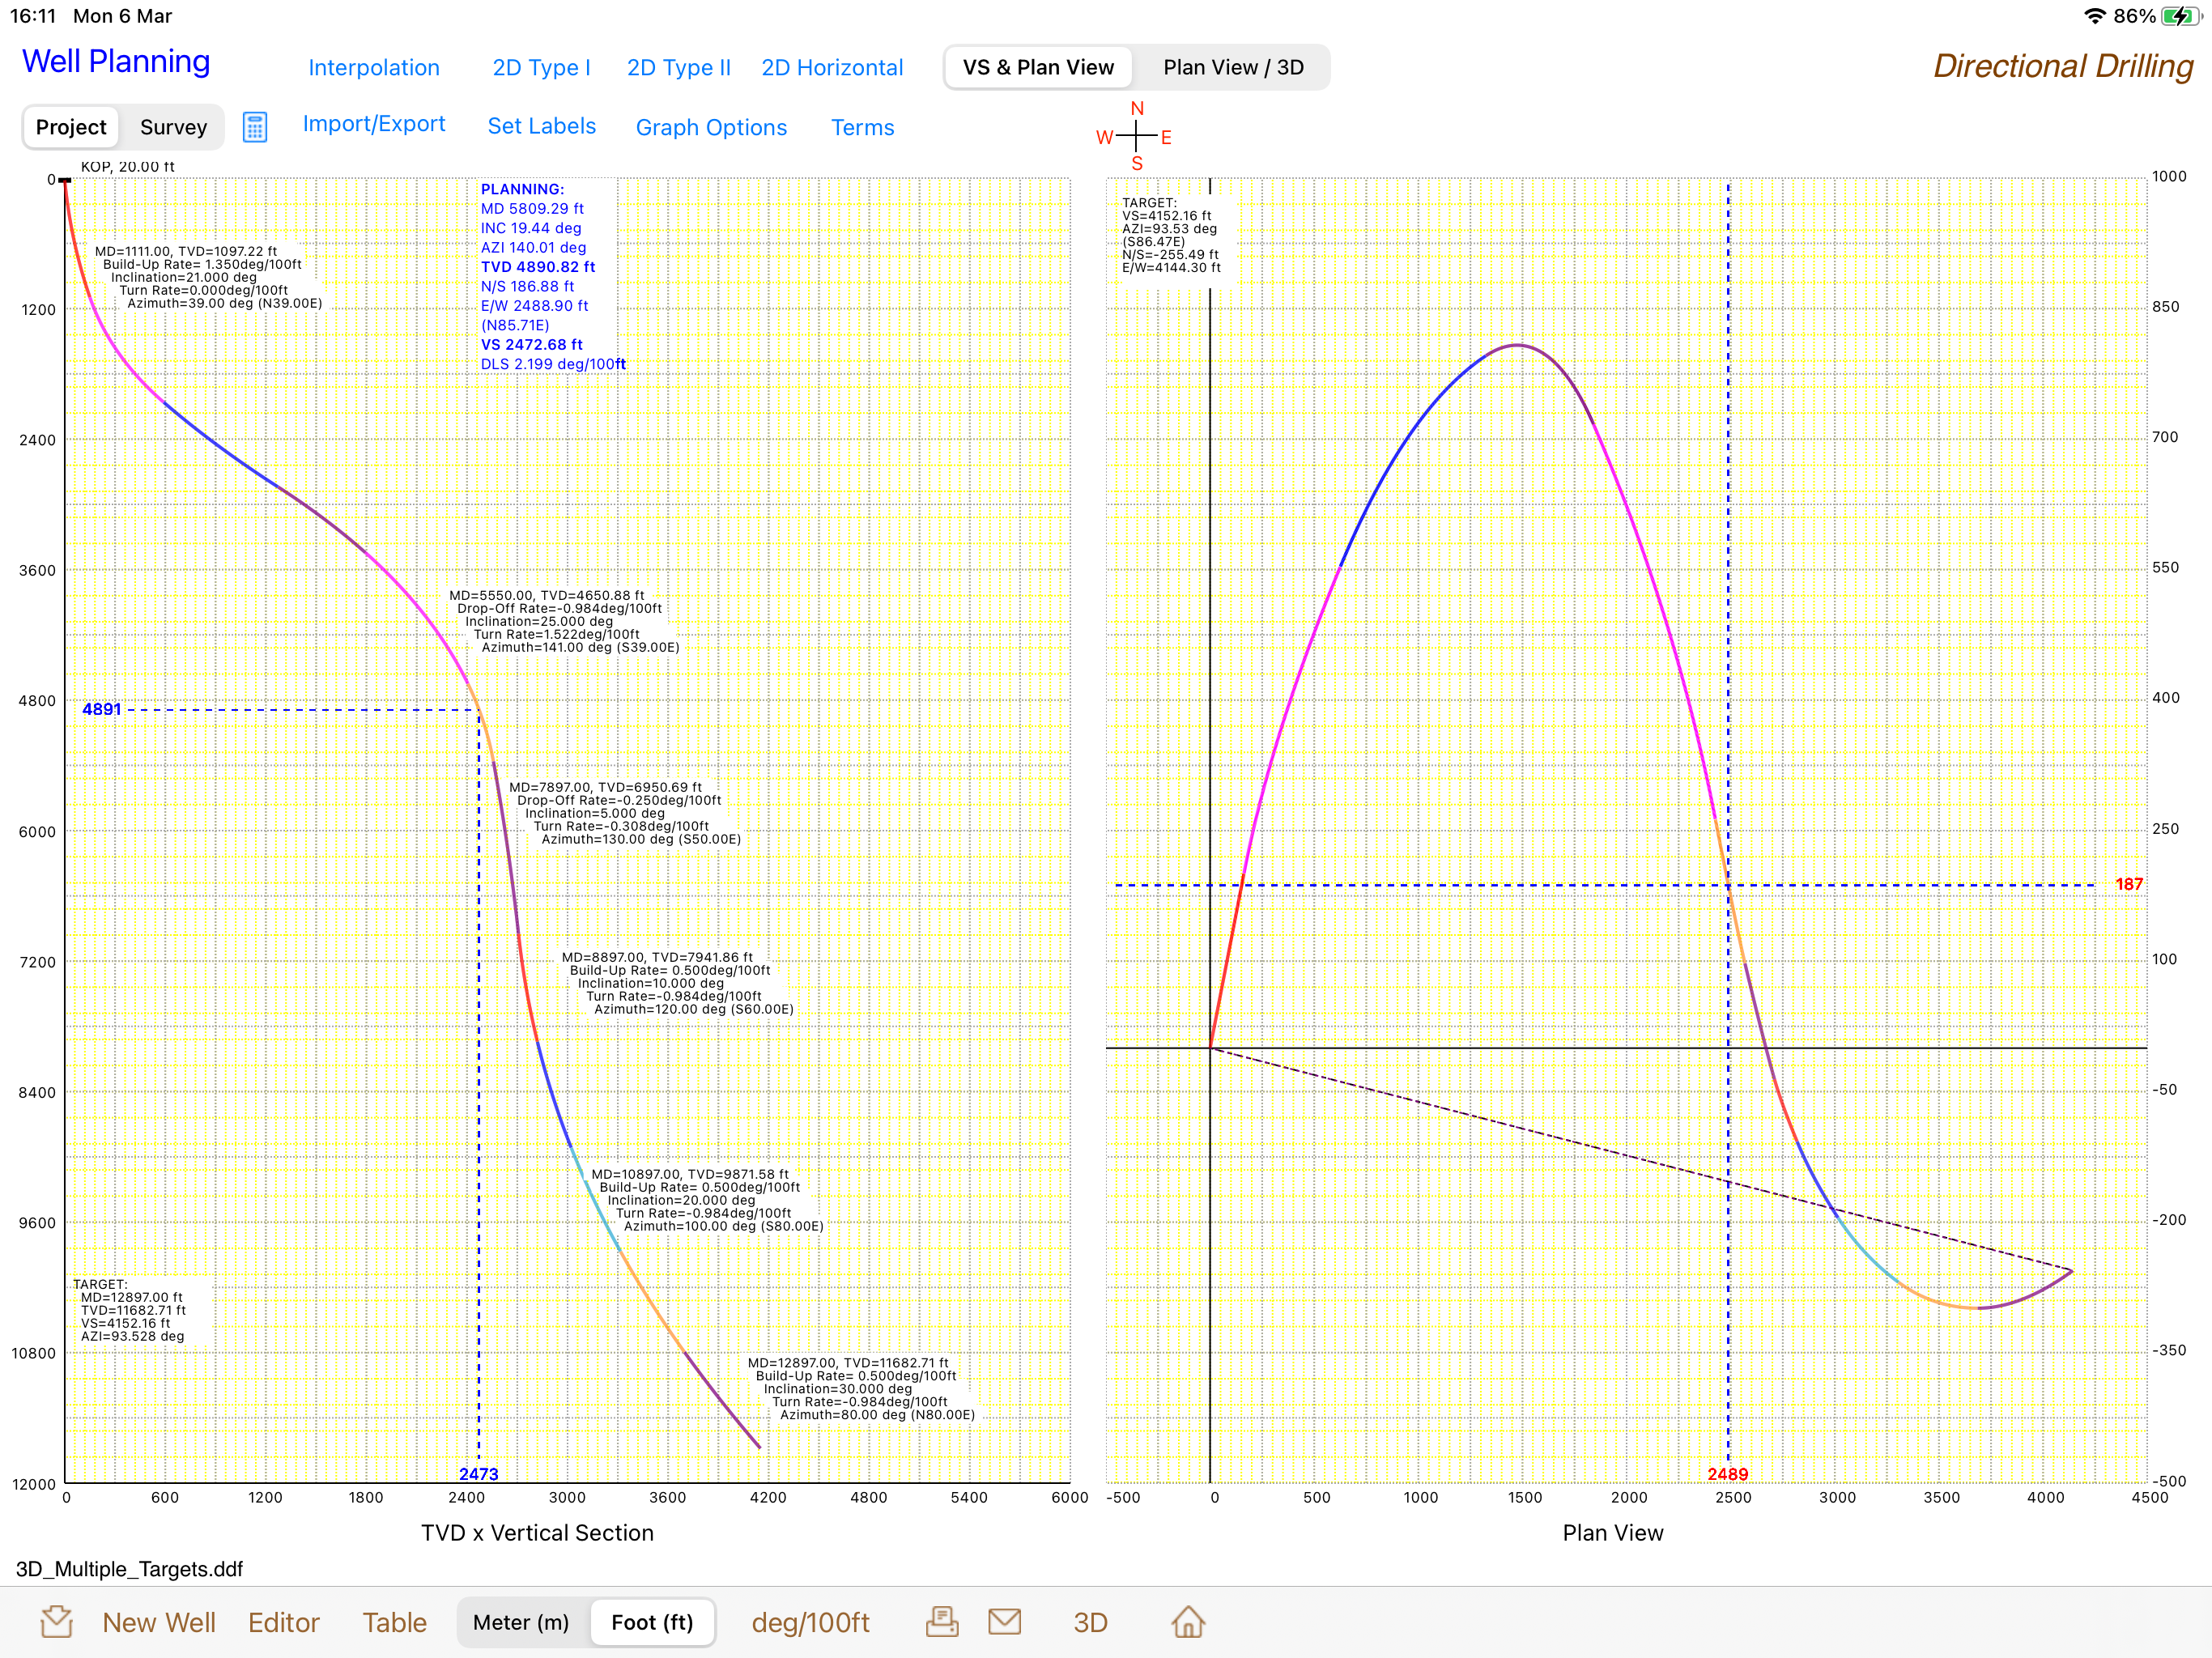
Task: Click the printer icon
Action: pyautogui.click(x=941, y=1621)
